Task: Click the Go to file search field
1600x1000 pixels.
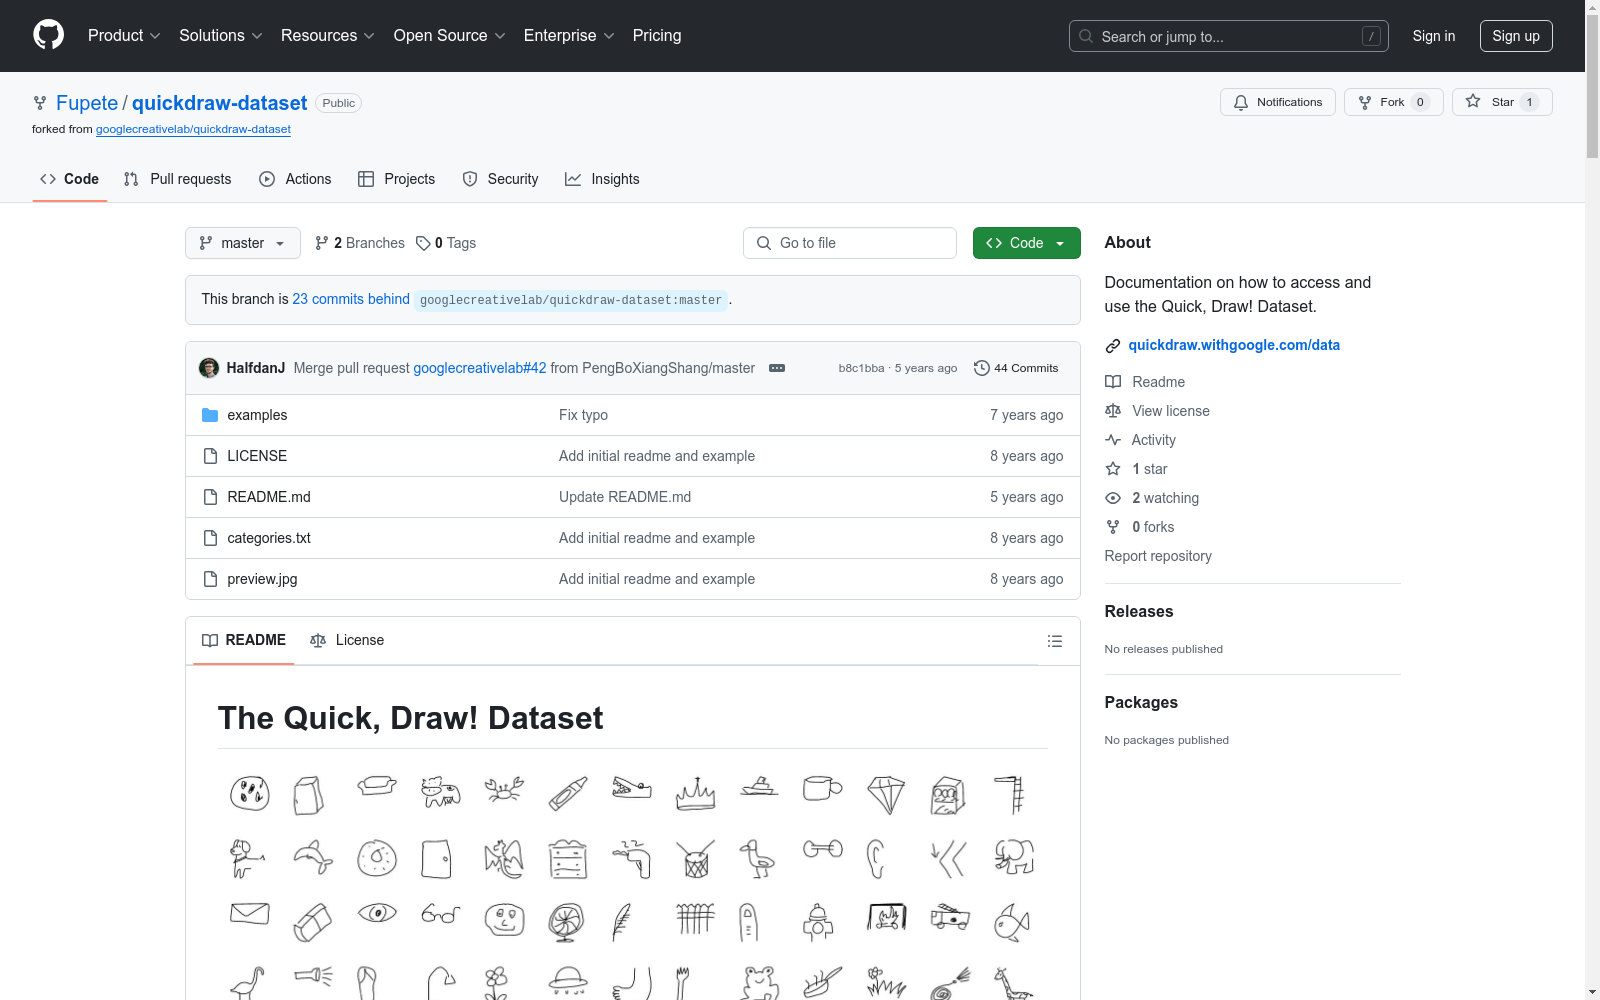Action: click(x=850, y=243)
